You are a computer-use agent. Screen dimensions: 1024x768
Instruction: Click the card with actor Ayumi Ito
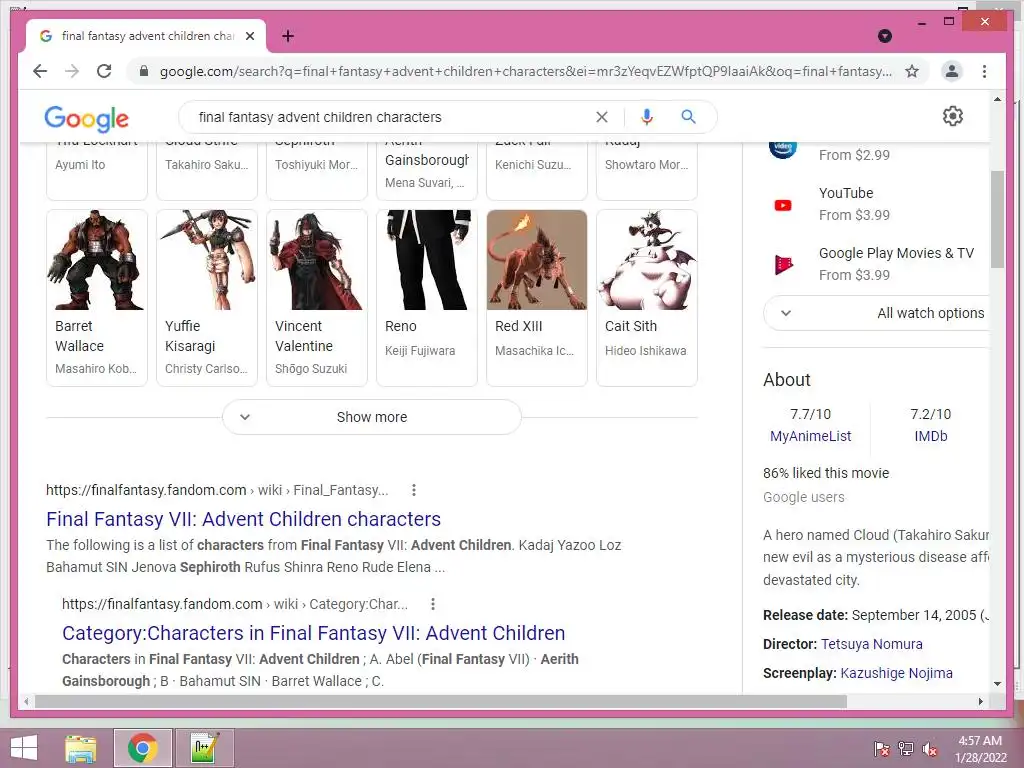[97, 170]
